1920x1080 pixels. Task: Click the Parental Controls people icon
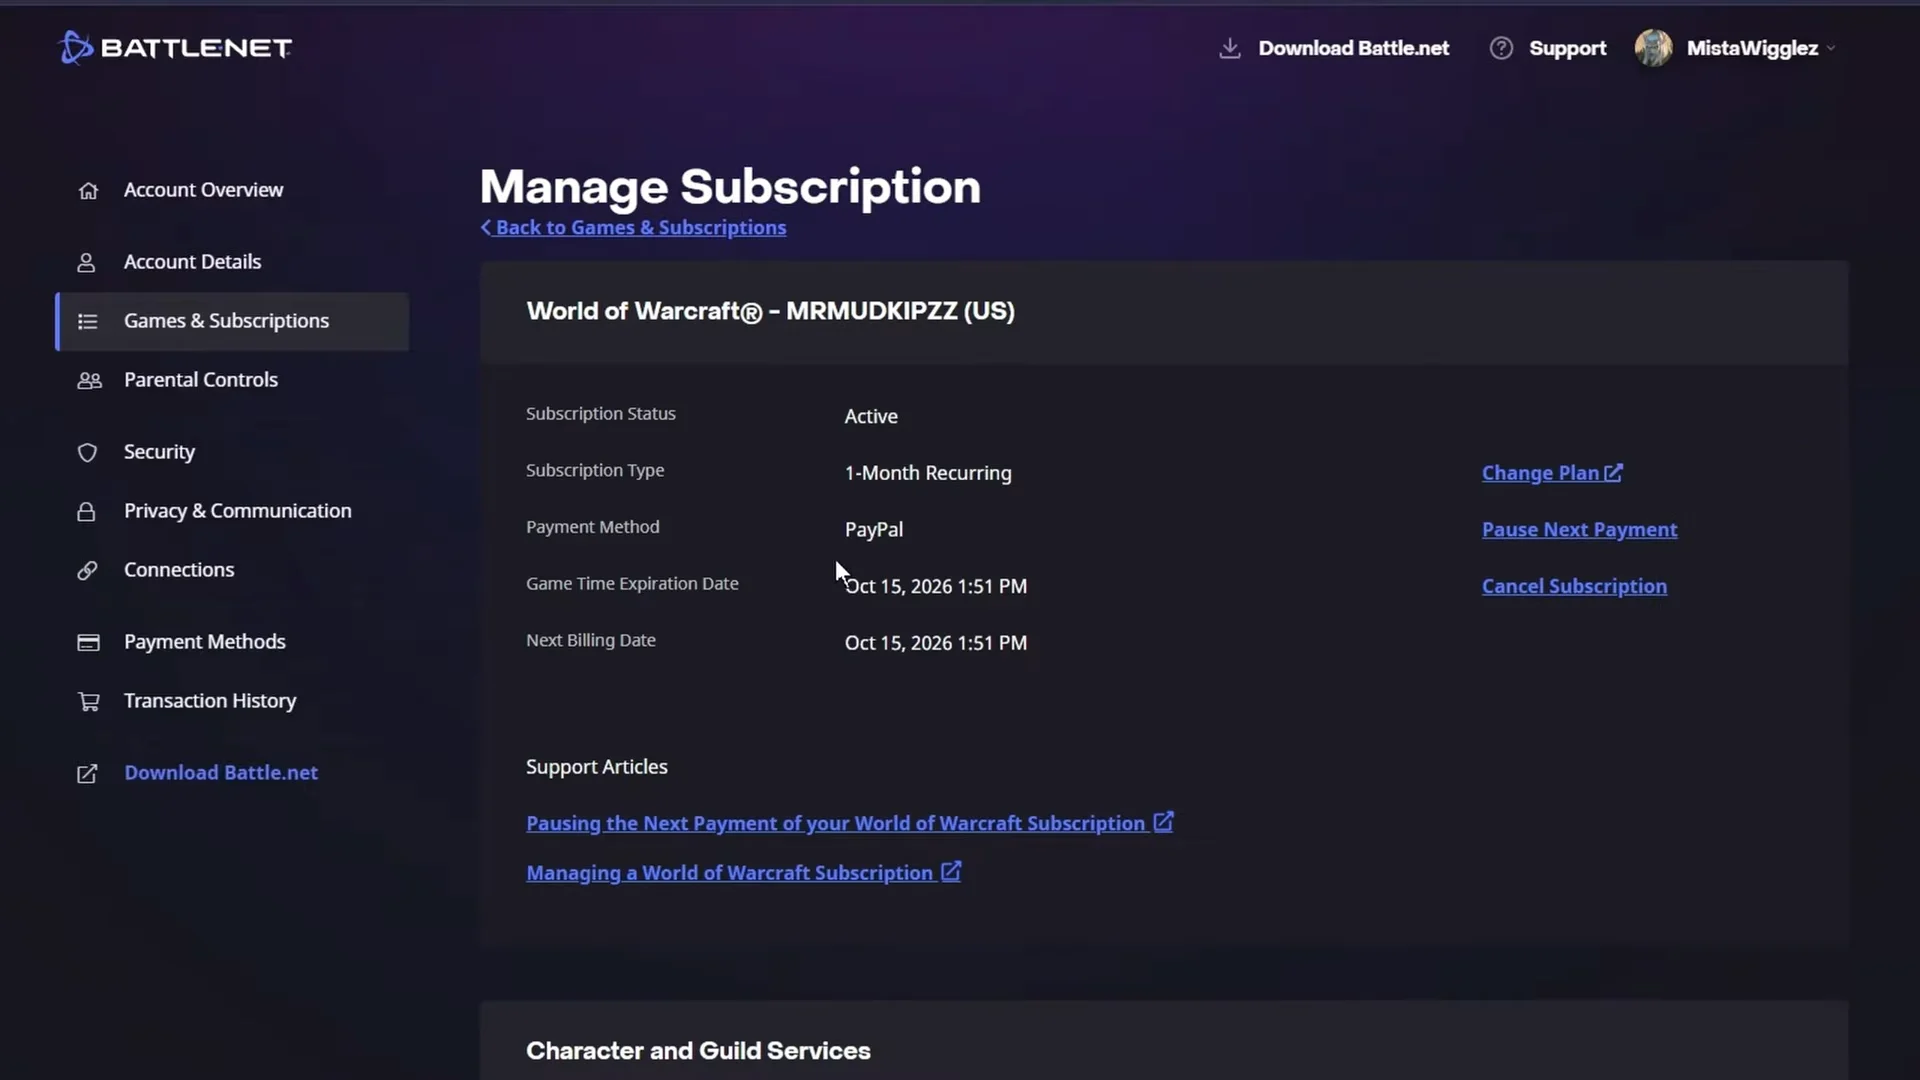(89, 380)
